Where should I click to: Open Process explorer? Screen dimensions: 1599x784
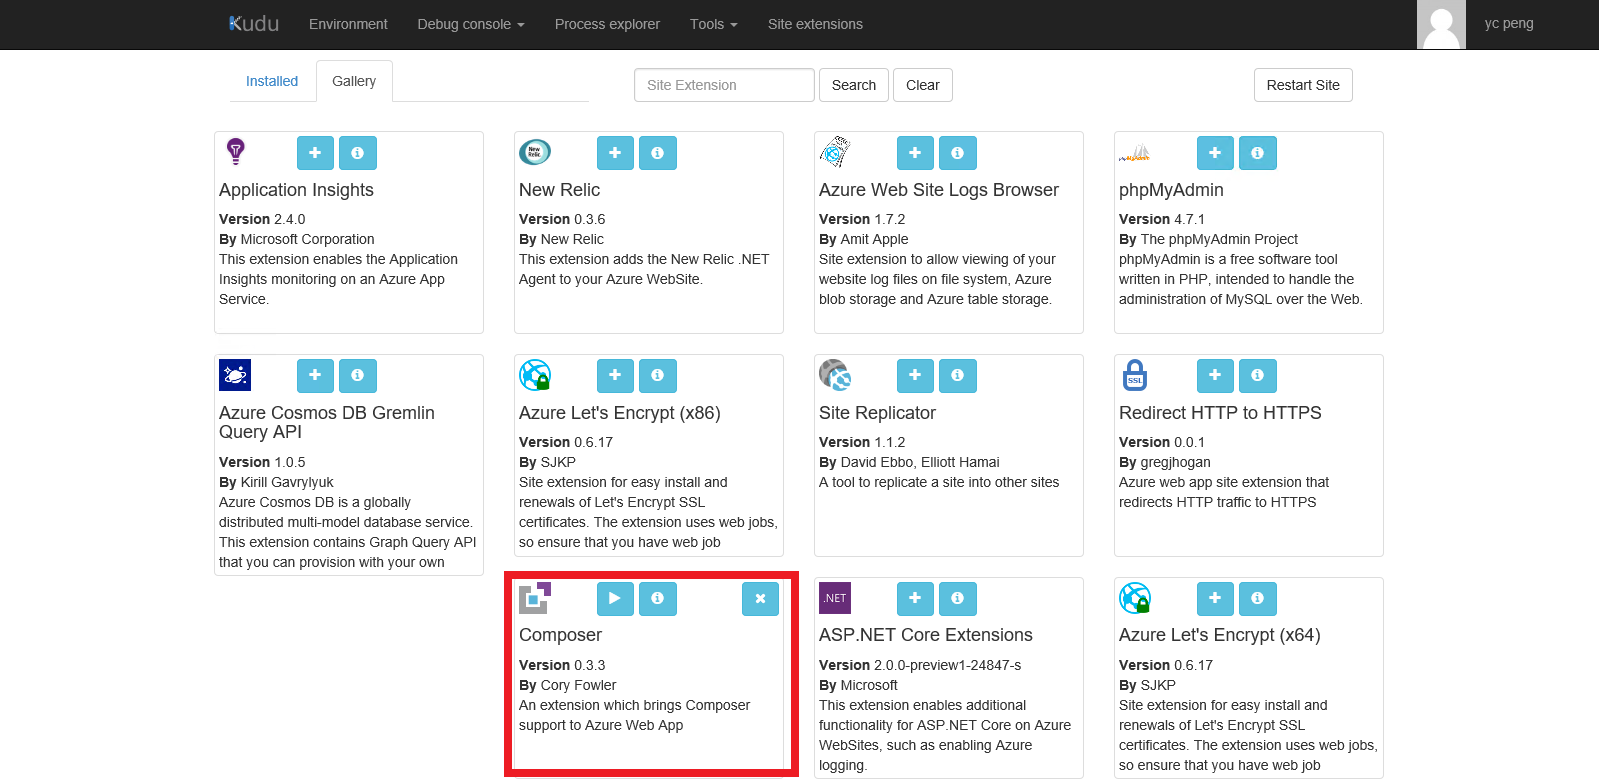(x=607, y=24)
